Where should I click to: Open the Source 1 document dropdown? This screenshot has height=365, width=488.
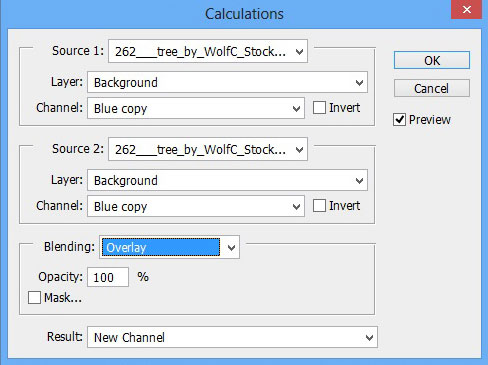(208, 51)
